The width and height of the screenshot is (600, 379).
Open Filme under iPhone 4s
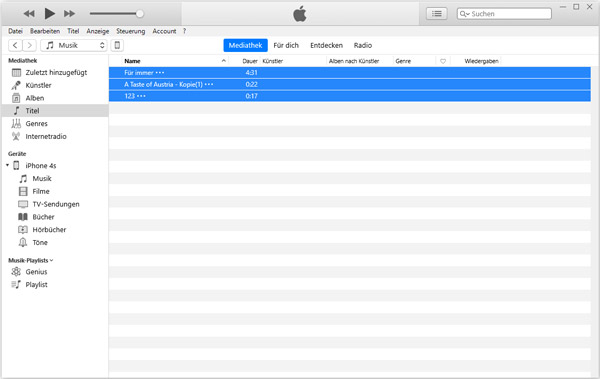41,191
